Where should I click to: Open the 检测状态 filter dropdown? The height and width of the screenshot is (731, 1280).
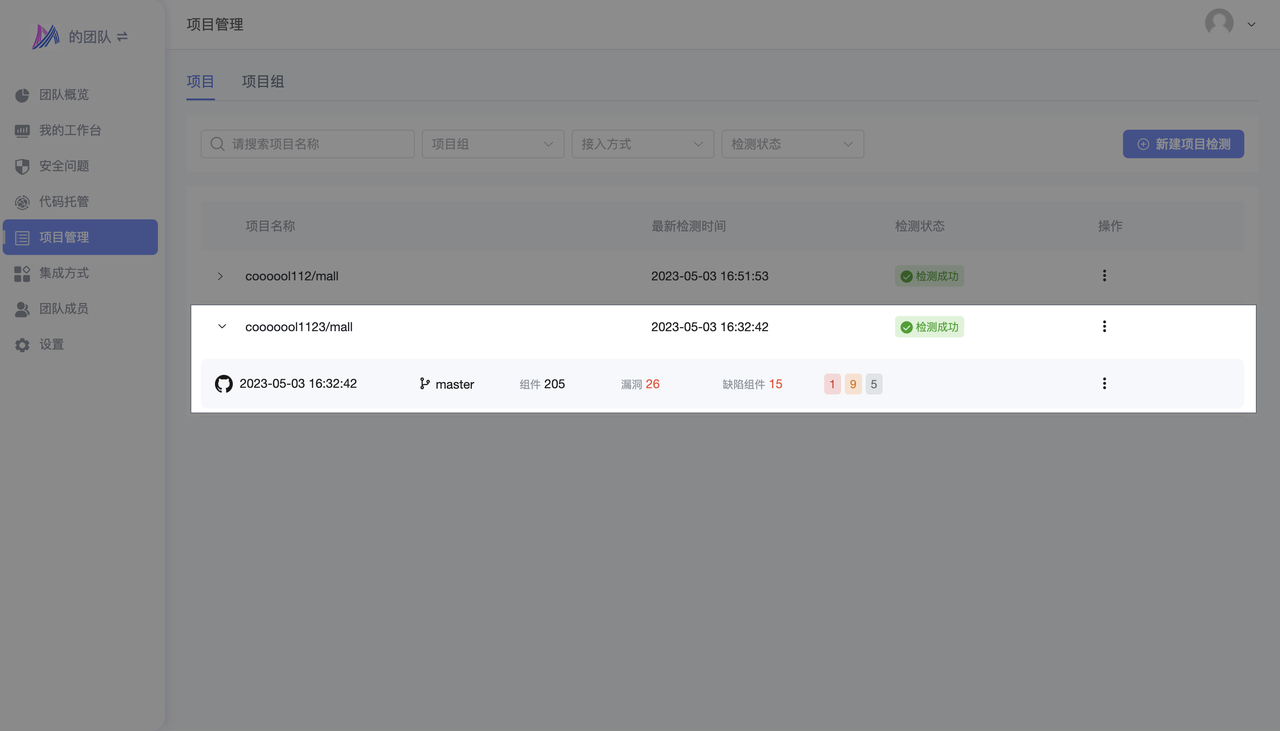pyautogui.click(x=792, y=144)
